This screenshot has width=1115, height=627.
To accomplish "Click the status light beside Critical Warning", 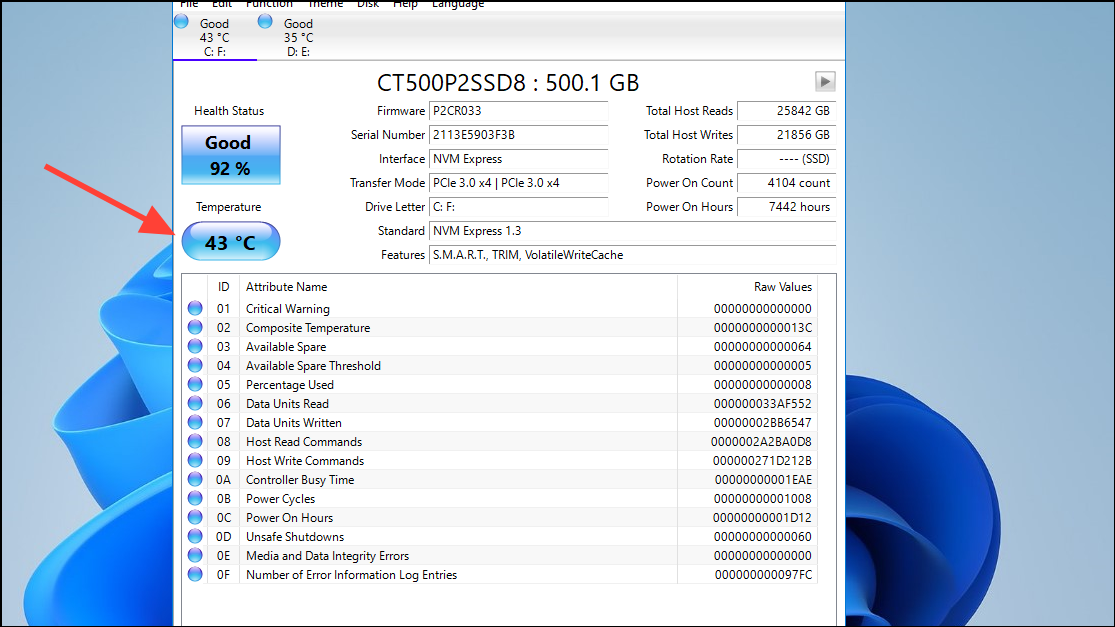I will pyautogui.click(x=195, y=308).
